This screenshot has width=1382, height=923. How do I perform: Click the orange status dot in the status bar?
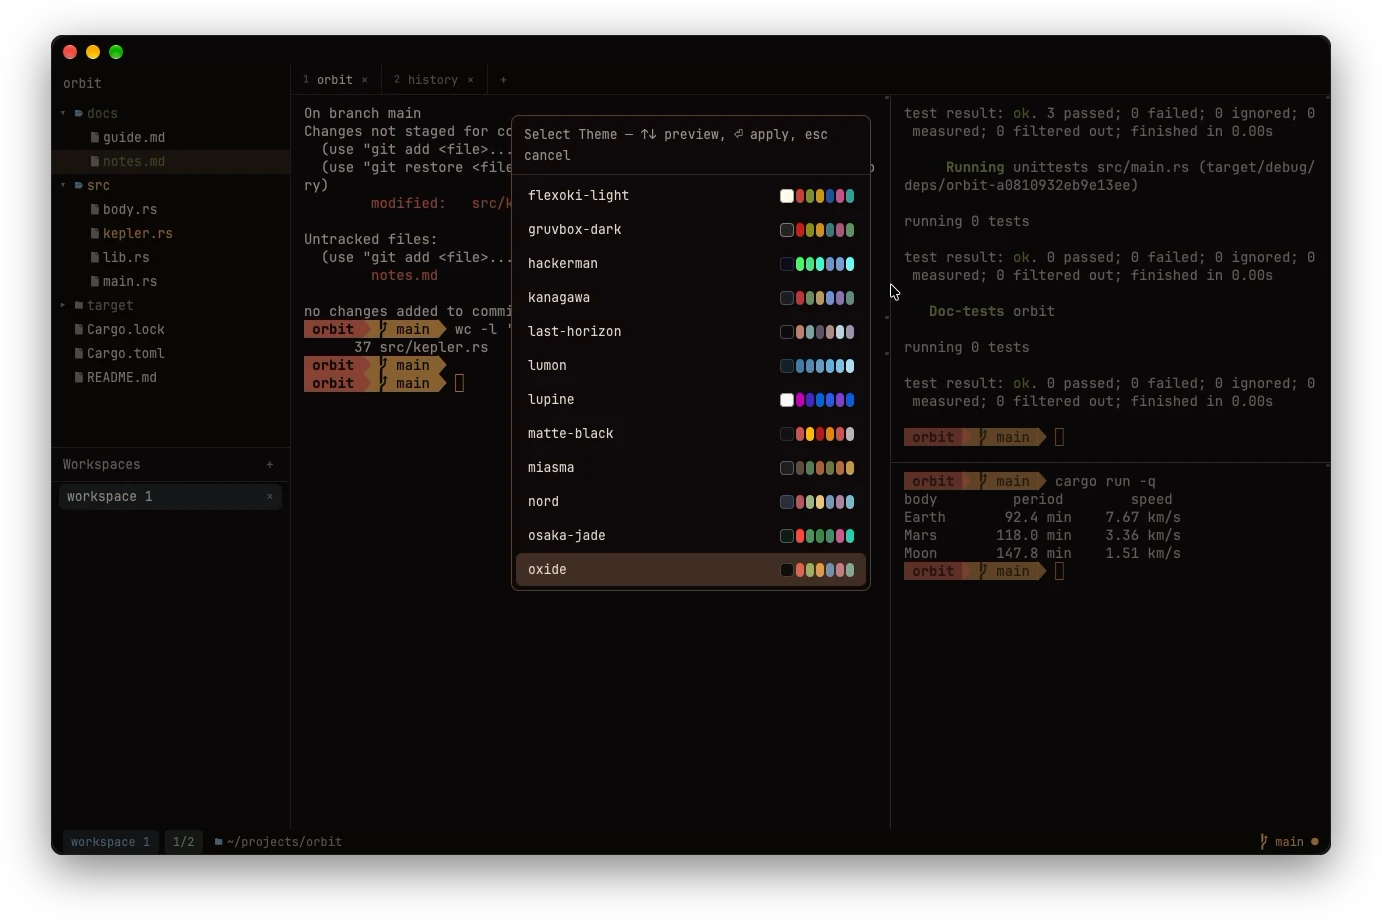tap(1315, 842)
